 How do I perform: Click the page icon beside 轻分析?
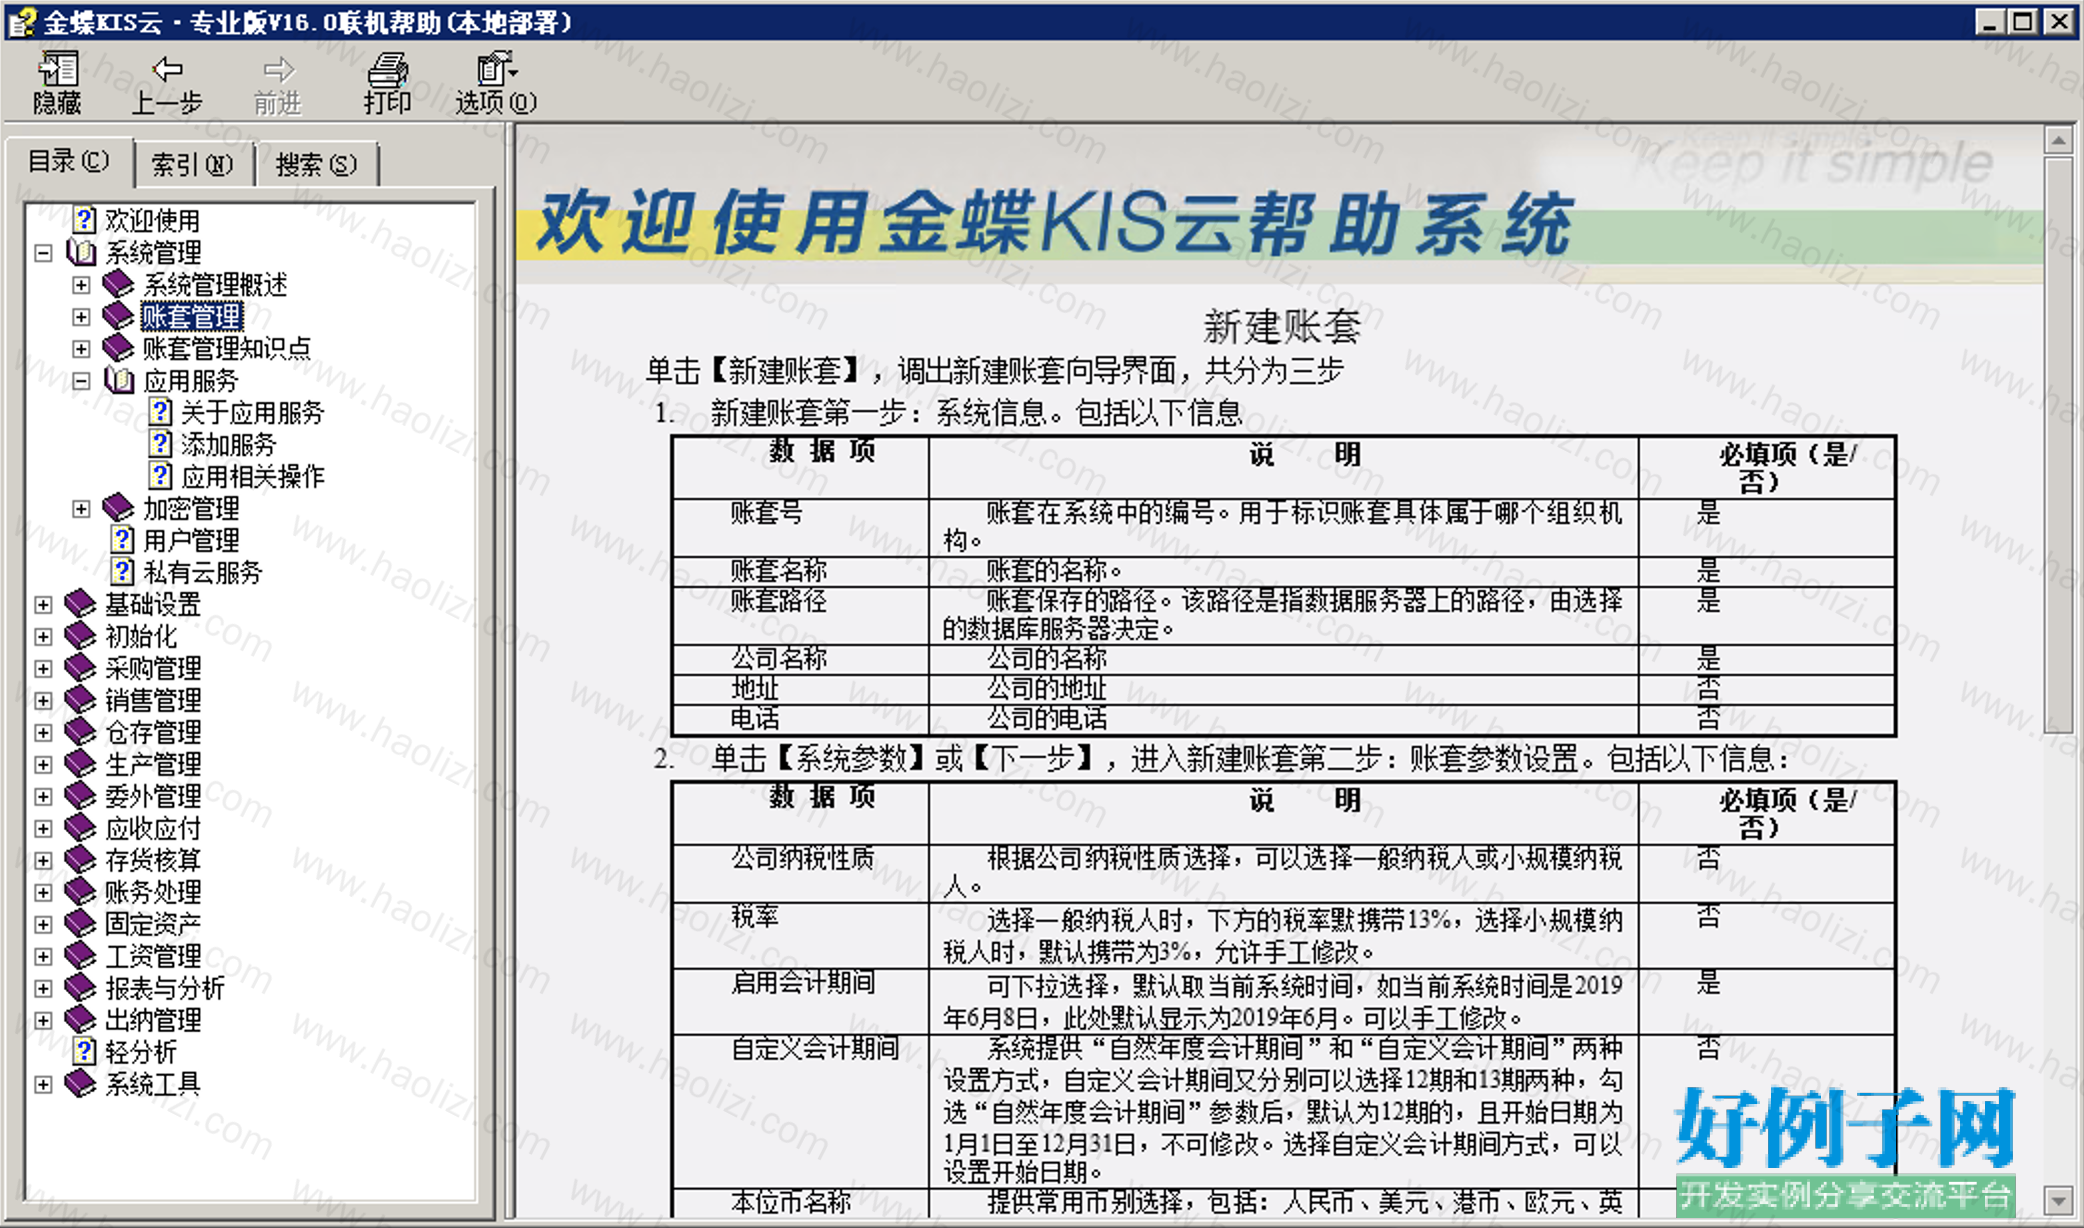point(85,1052)
